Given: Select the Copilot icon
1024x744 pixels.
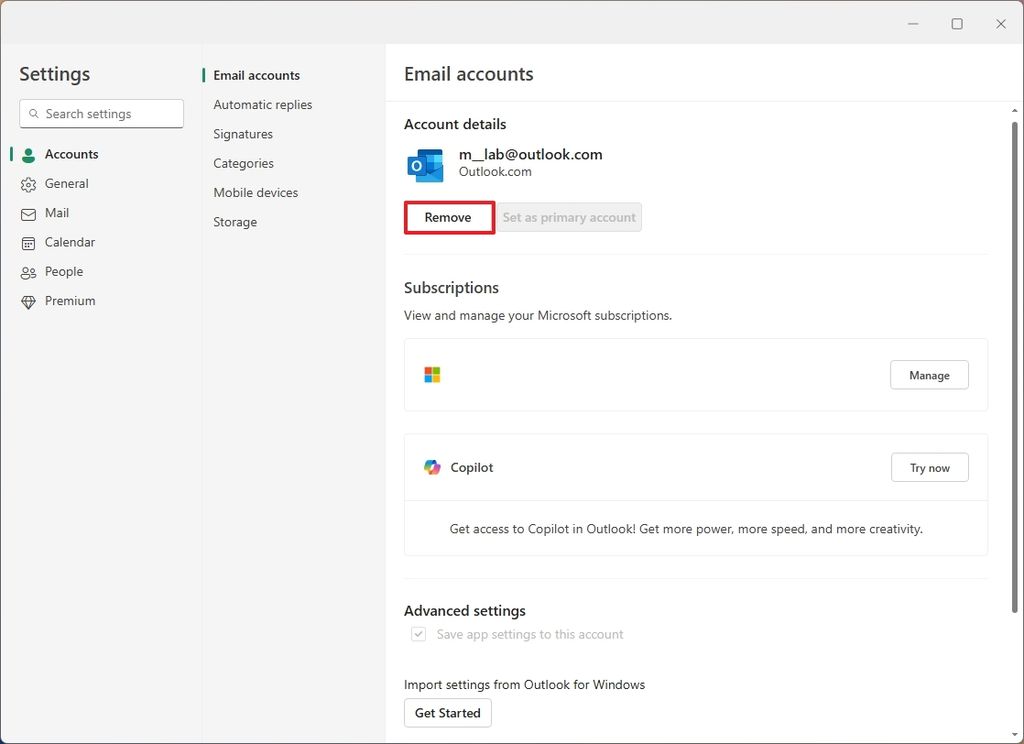Looking at the screenshot, I should tap(432, 467).
